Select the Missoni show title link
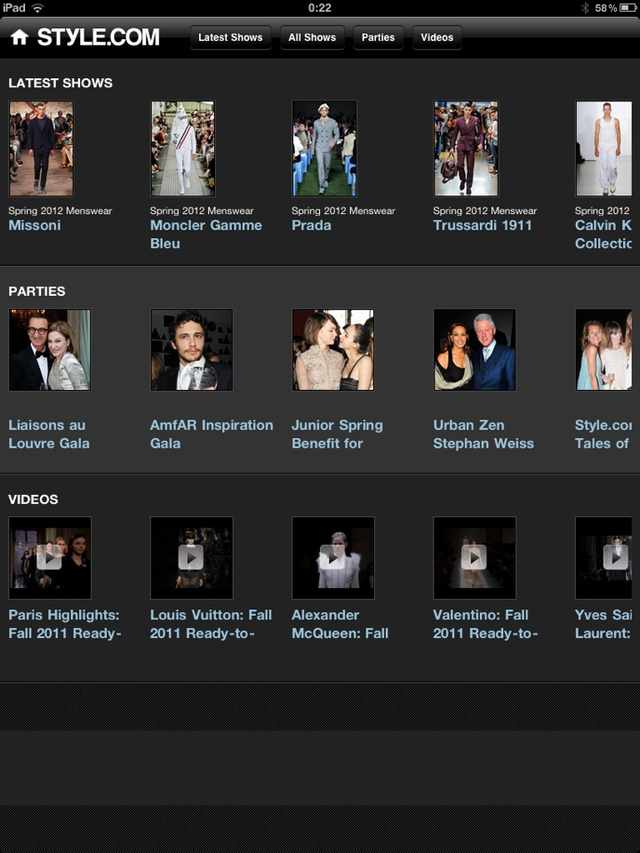 tap(34, 225)
